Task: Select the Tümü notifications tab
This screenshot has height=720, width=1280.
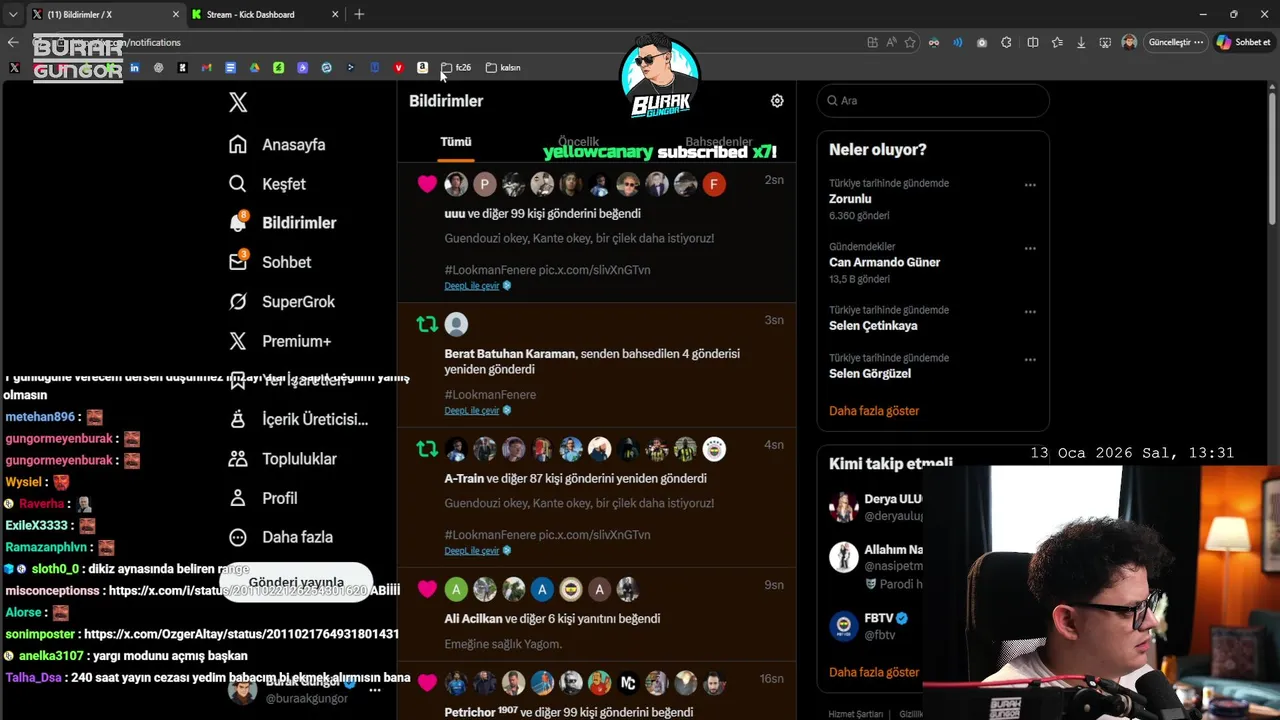Action: pos(456,142)
